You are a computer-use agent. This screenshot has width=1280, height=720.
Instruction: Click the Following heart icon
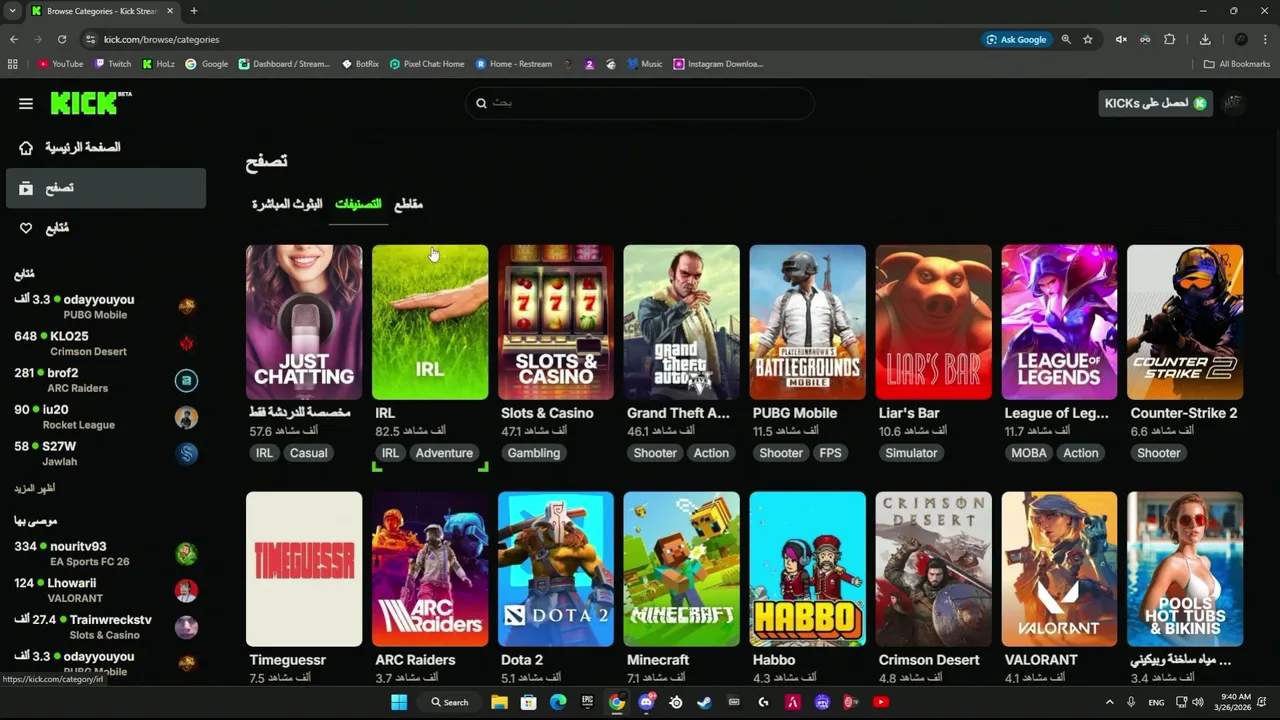click(26, 228)
